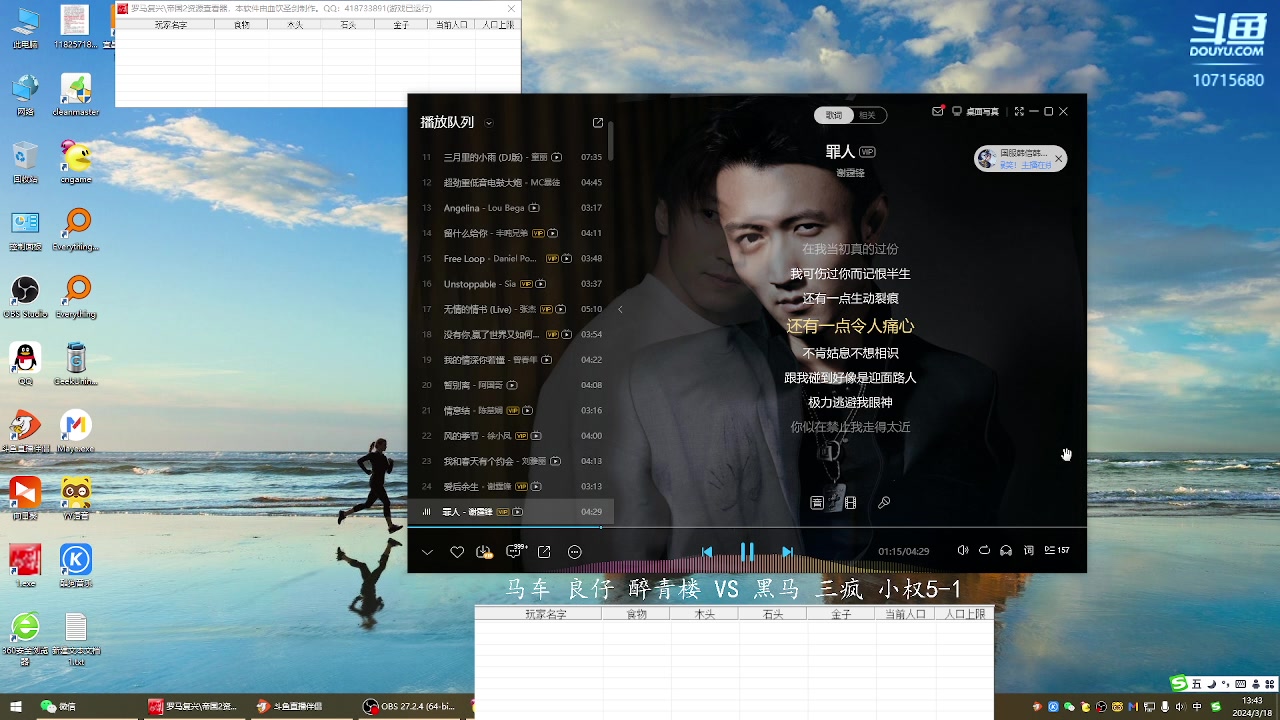Download the current song

point(485,552)
